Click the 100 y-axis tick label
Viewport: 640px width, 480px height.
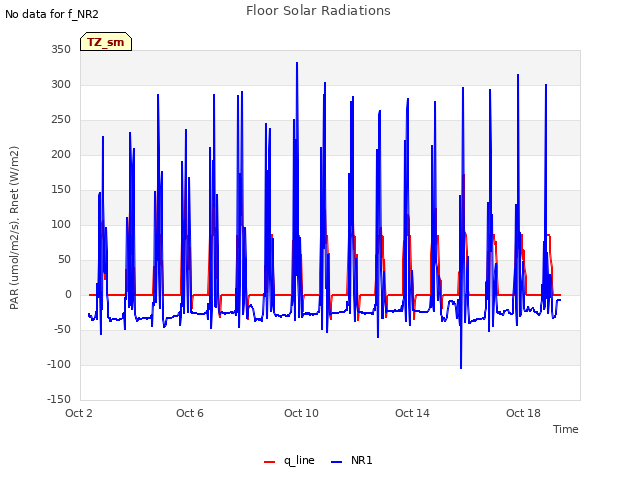point(61,224)
